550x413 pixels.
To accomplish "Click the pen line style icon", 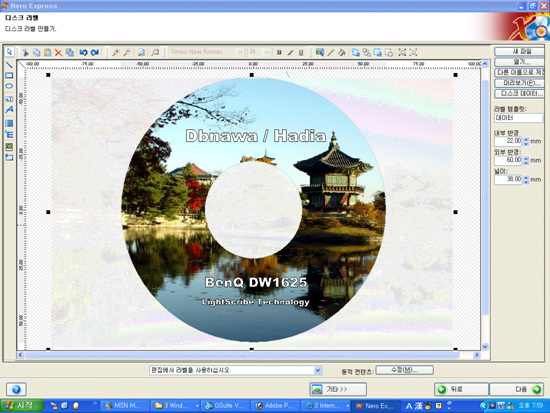I will [x=330, y=53].
